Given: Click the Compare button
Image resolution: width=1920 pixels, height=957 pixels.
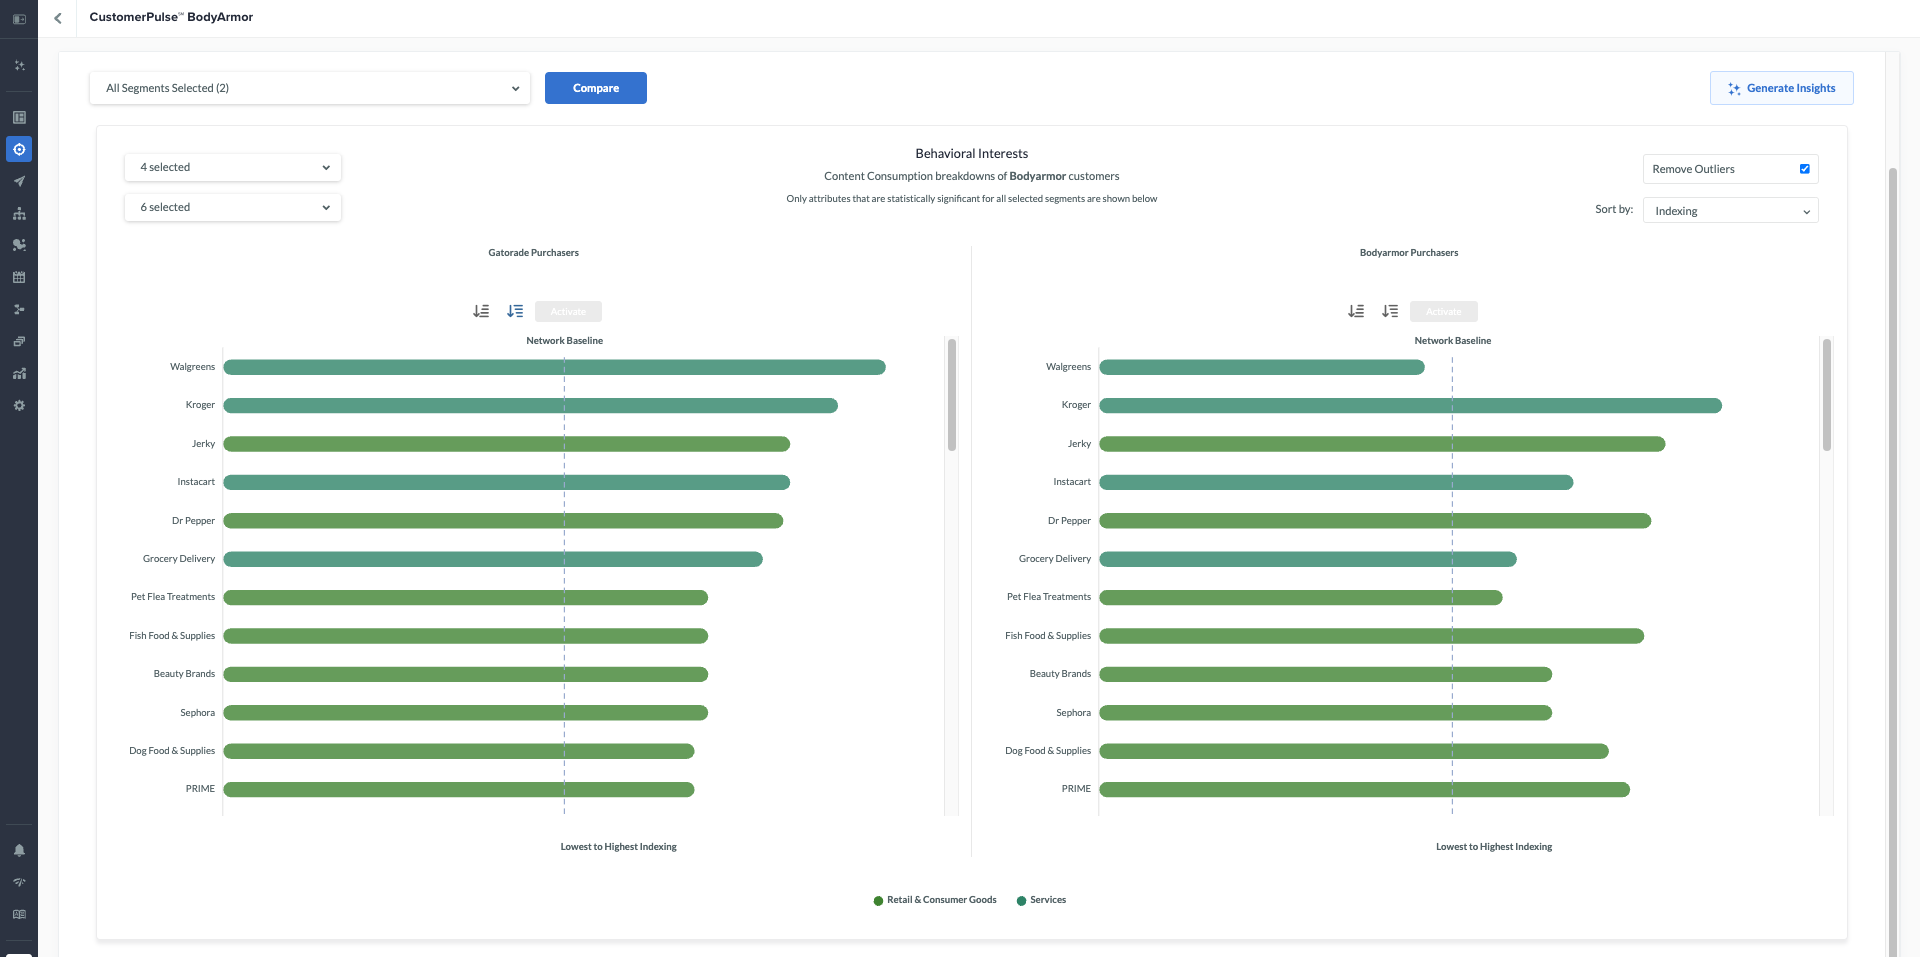Looking at the screenshot, I should pos(596,88).
